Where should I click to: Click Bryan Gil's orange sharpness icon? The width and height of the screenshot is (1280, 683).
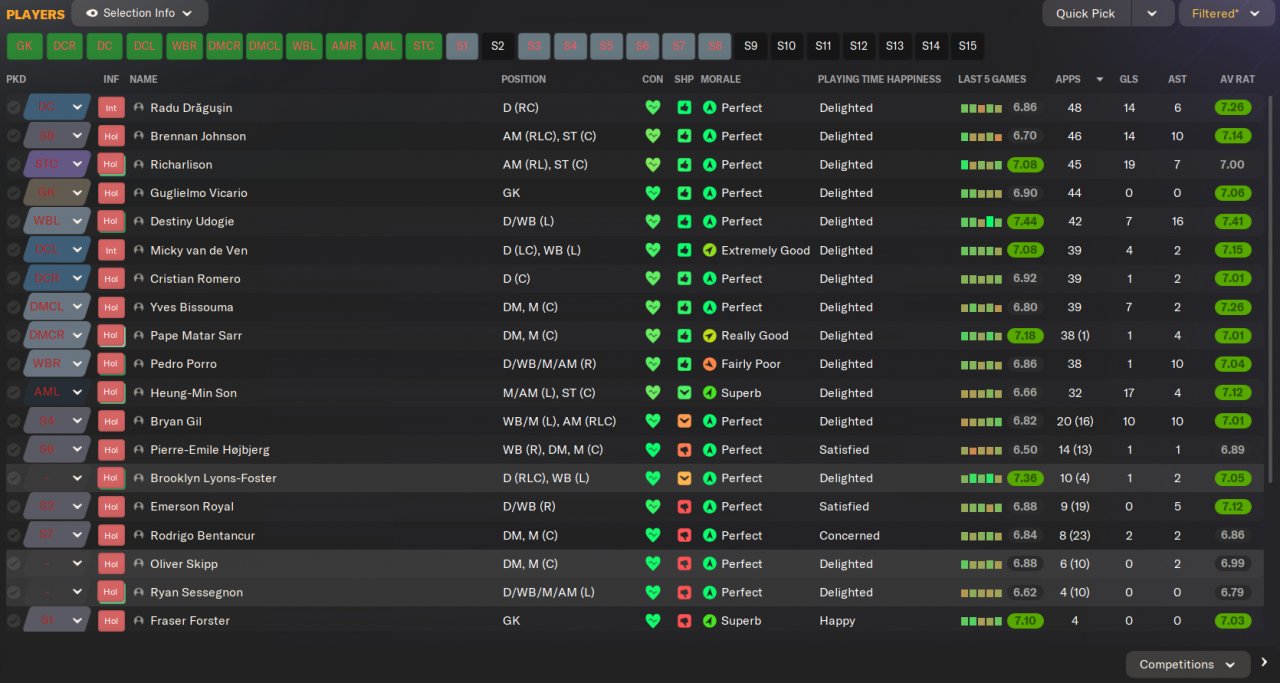684,421
